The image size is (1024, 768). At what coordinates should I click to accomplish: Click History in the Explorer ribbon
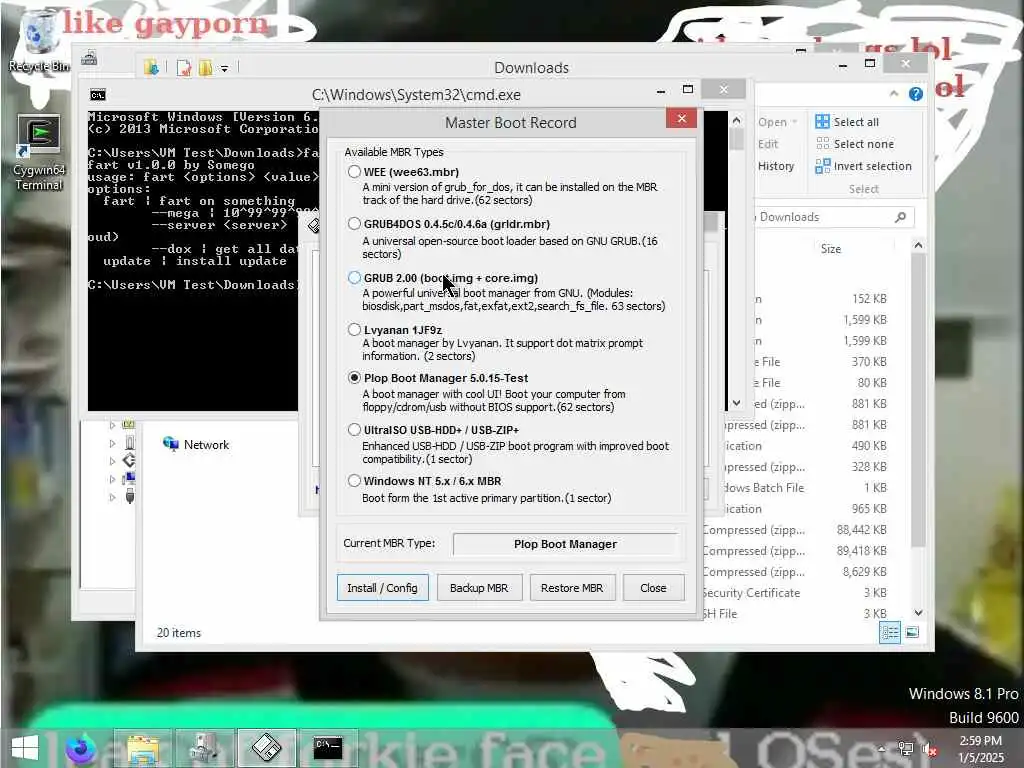click(x=776, y=167)
